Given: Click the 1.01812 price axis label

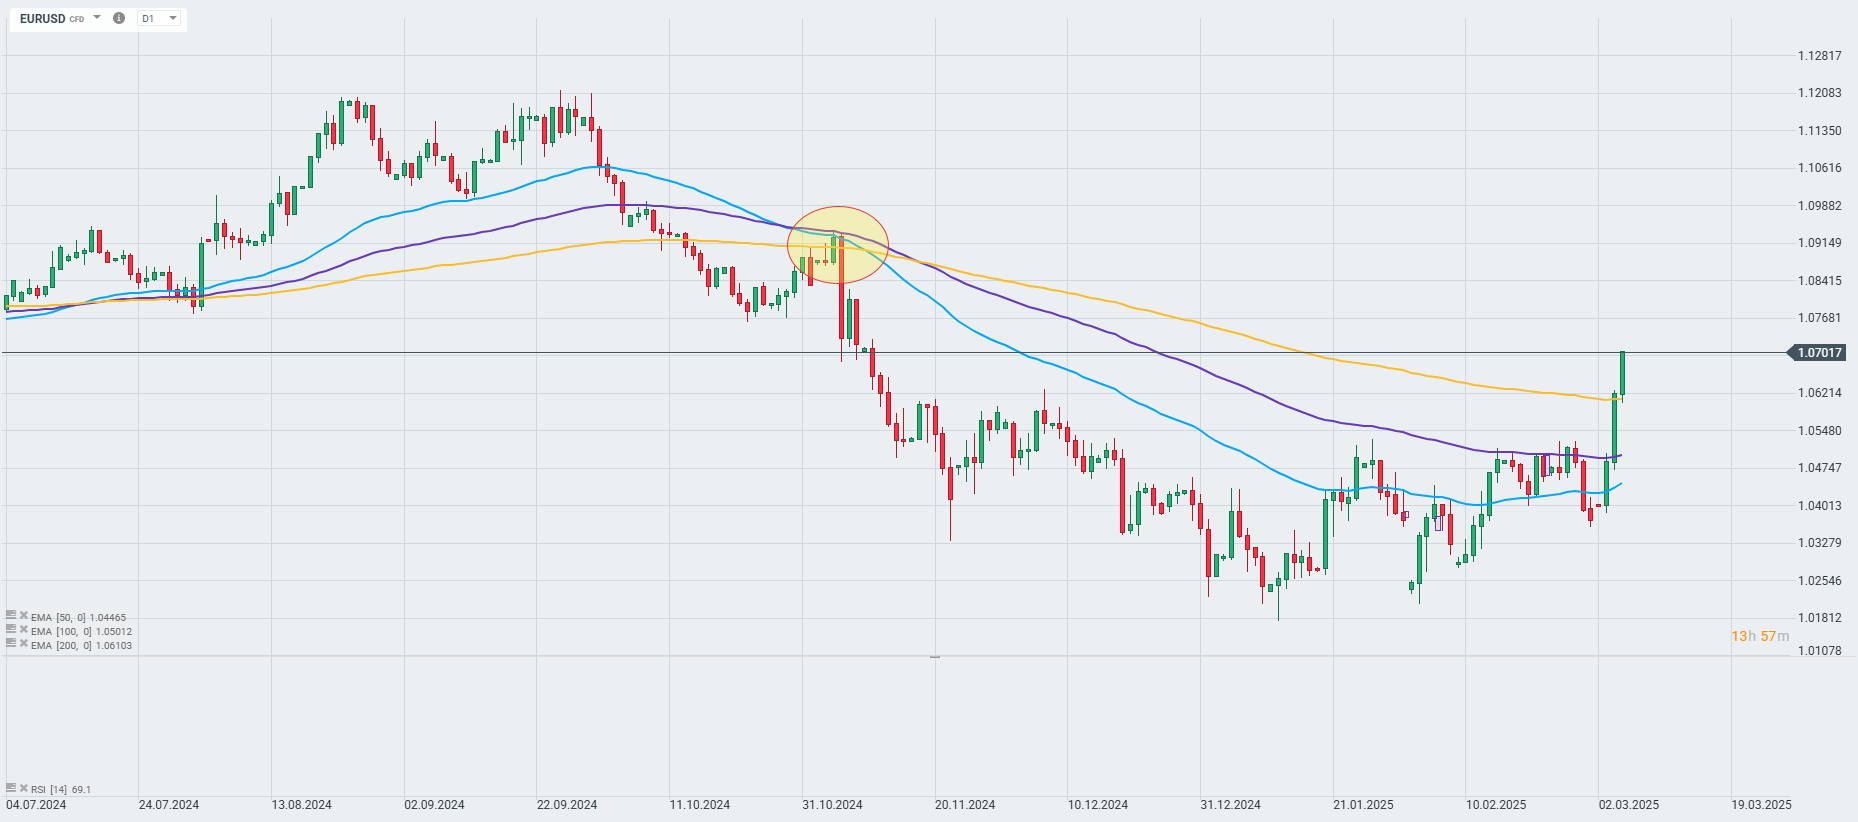Looking at the screenshot, I should (x=1820, y=618).
